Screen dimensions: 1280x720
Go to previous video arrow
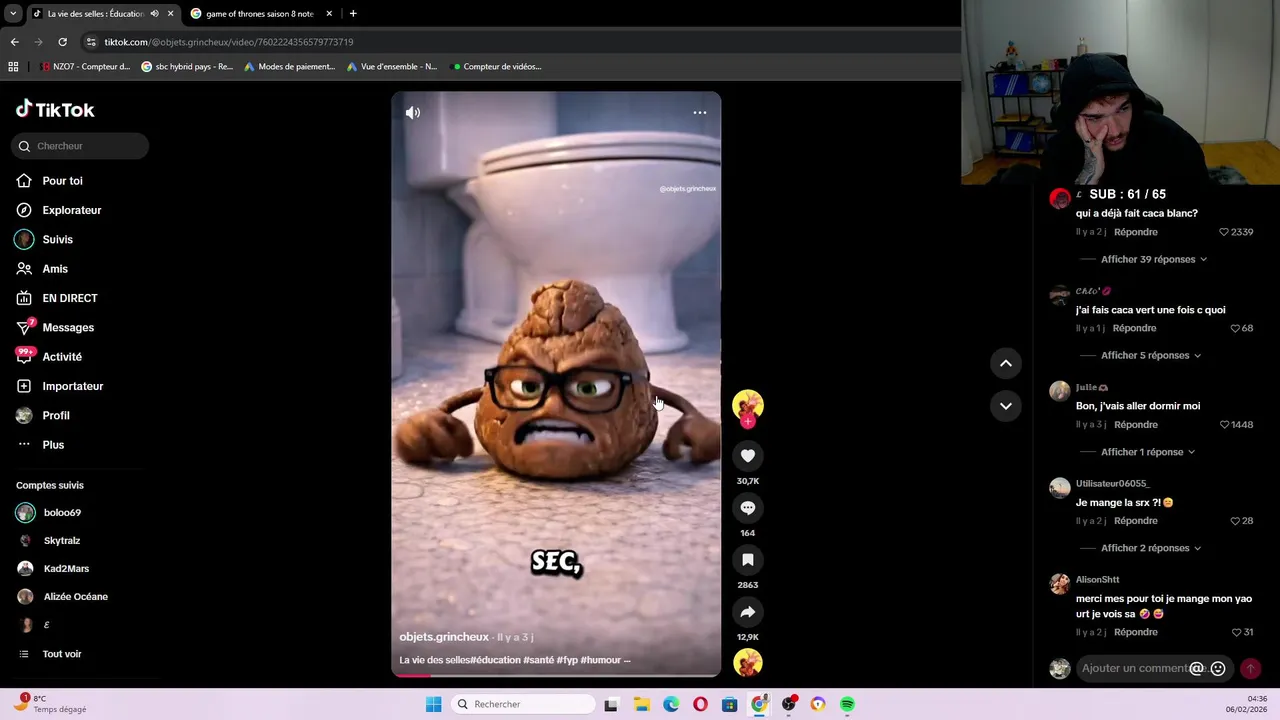[1006, 363]
